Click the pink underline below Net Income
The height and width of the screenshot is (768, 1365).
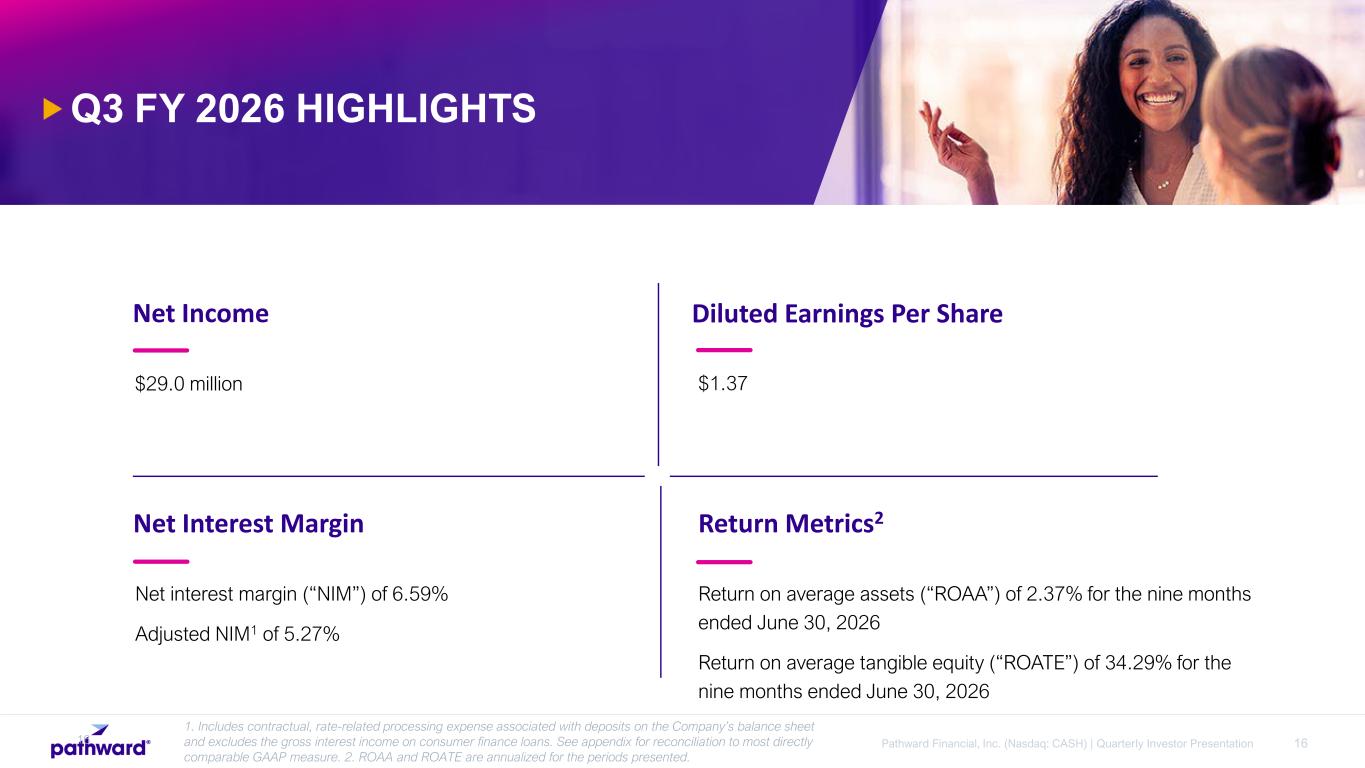pos(161,350)
